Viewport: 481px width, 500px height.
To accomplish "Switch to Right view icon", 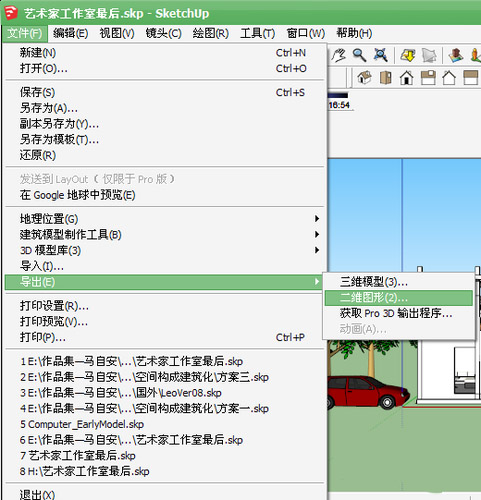I will point(428,78).
